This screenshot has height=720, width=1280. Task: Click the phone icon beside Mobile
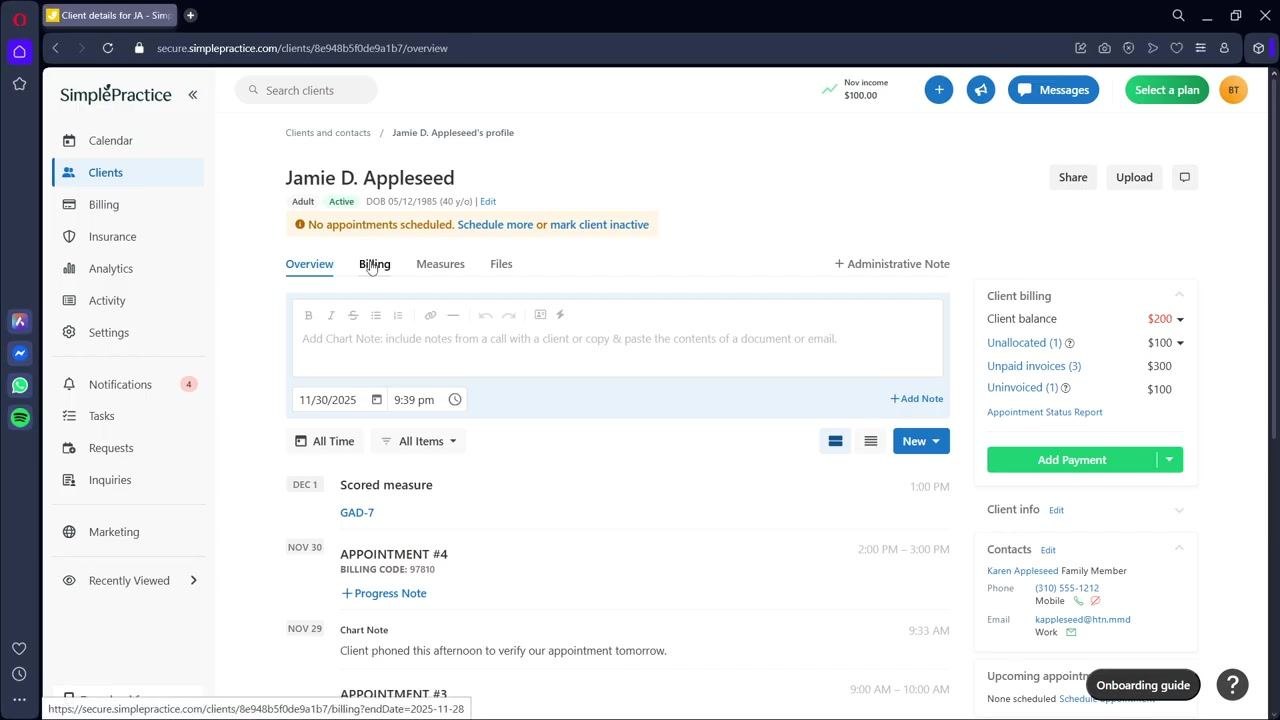(1078, 601)
